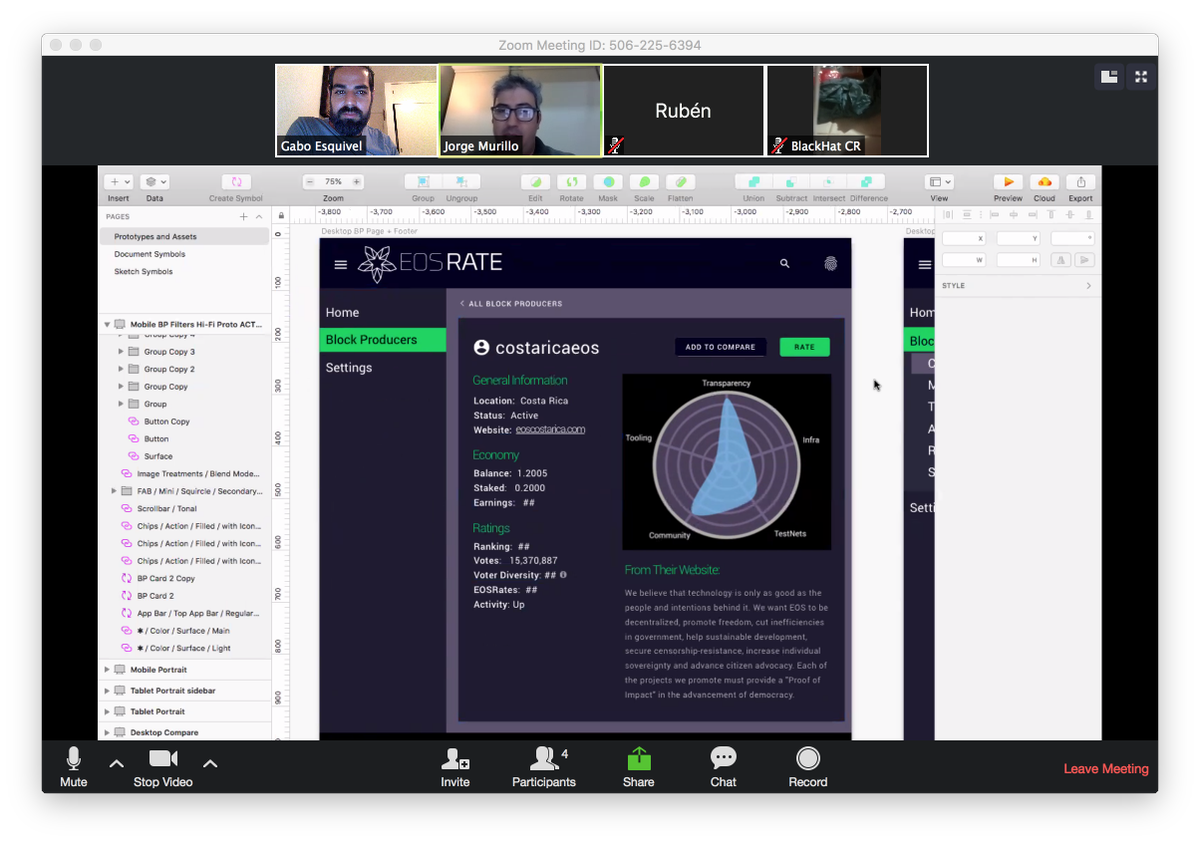Apply the Subtract boolean operation
The width and height of the screenshot is (1200, 843).
tap(791, 182)
